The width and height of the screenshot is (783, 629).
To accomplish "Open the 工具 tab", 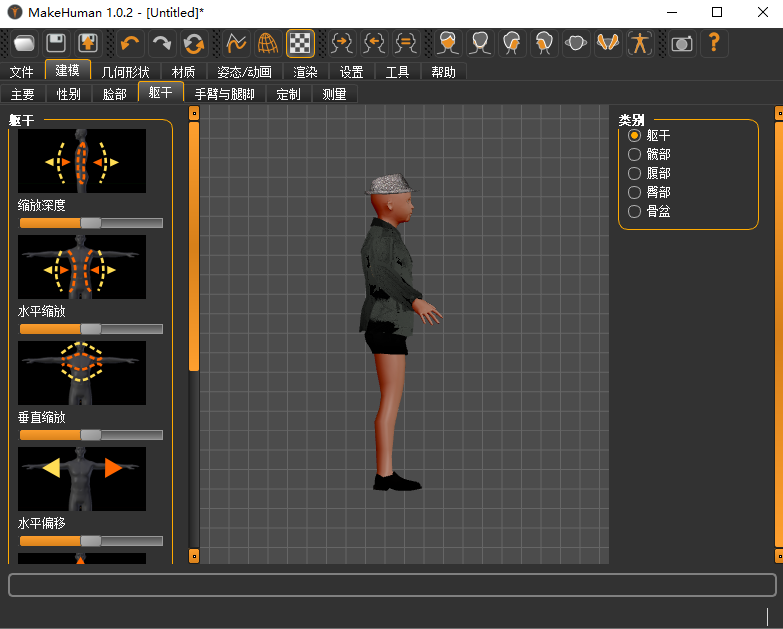I will pyautogui.click(x=397, y=72).
